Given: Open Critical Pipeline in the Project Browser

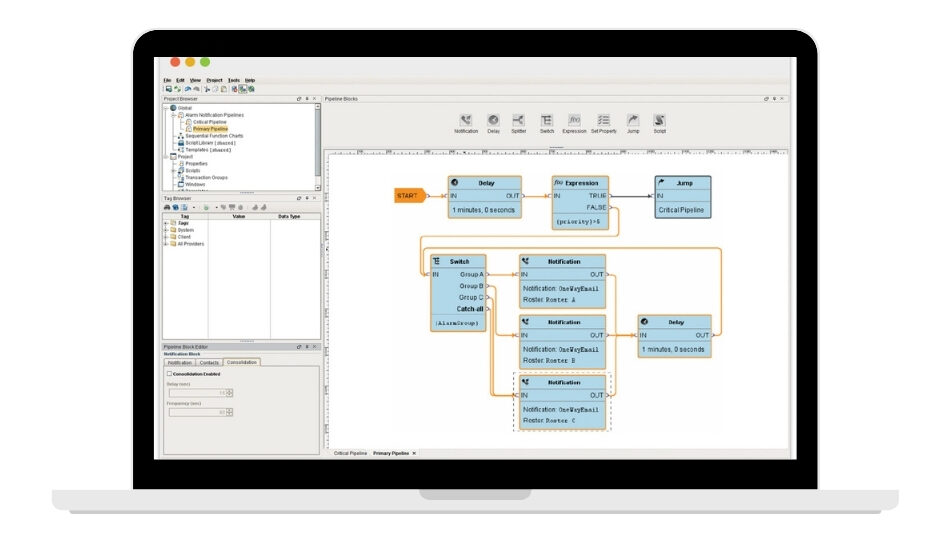Looking at the screenshot, I should 210,122.
